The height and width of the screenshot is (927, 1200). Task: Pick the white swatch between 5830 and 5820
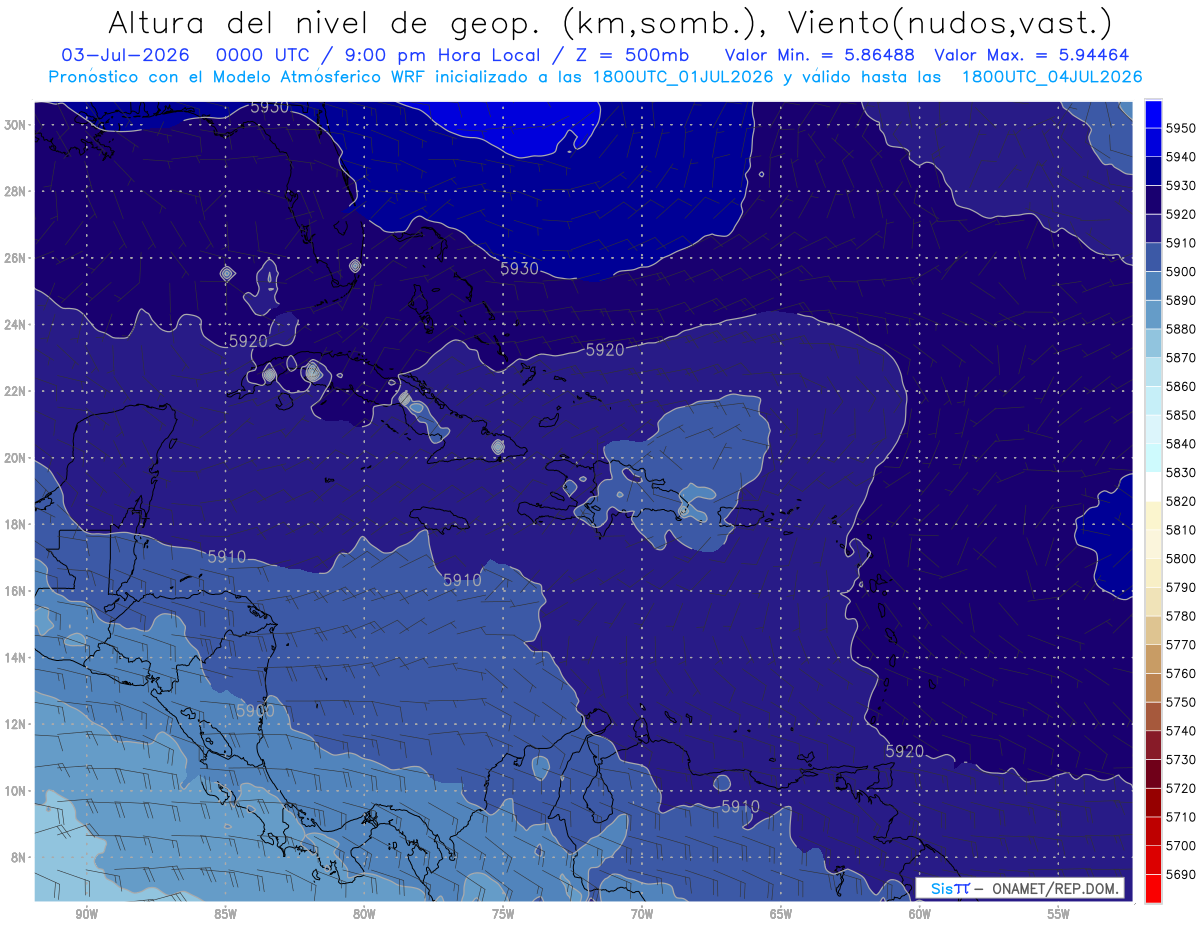pyautogui.click(x=1153, y=487)
